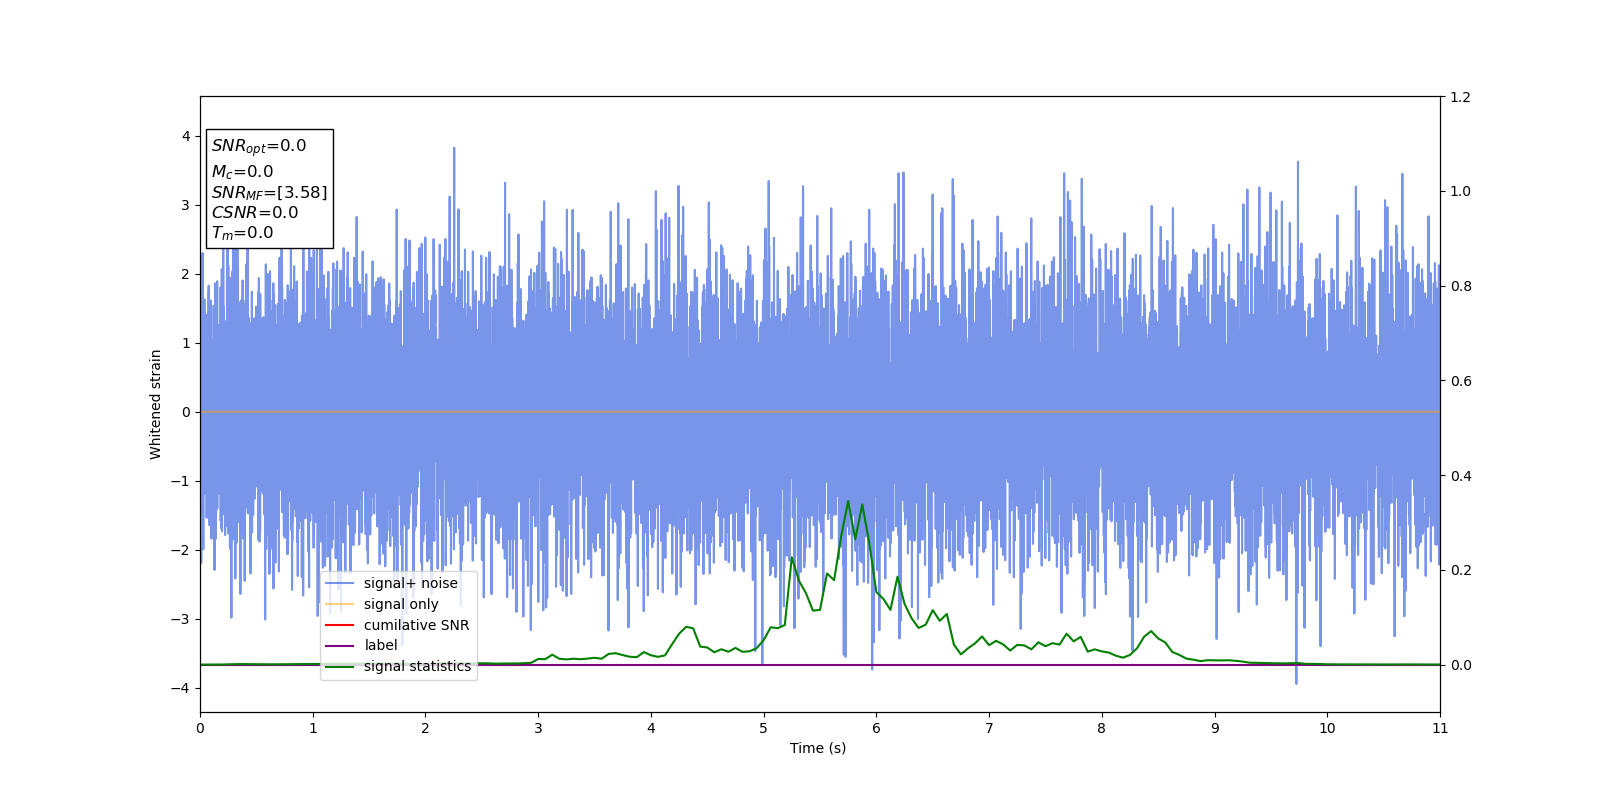Click the SNRopt=0.0 annotation text
Viewport: 1600px width, 800px height.
tap(259, 147)
